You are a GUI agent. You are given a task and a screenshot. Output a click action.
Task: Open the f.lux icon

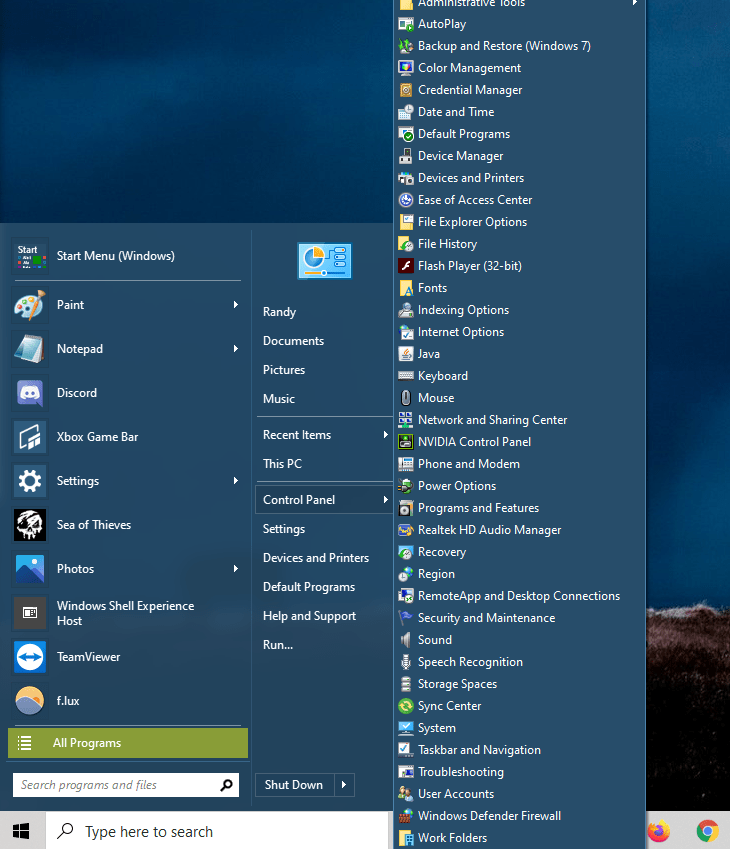coord(30,701)
